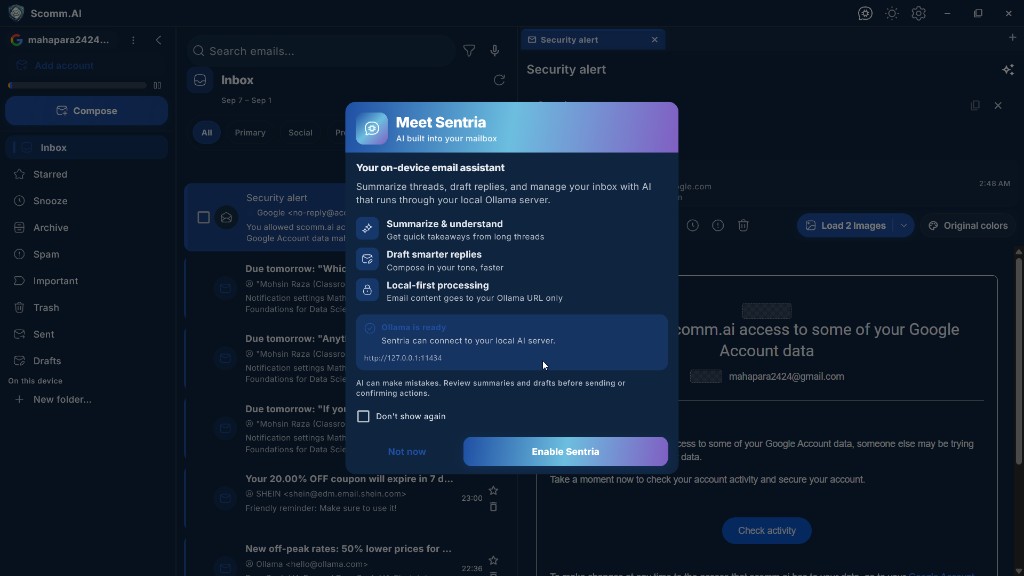Click the copy icon in email header
This screenshot has height=576, width=1024.
(975, 105)
